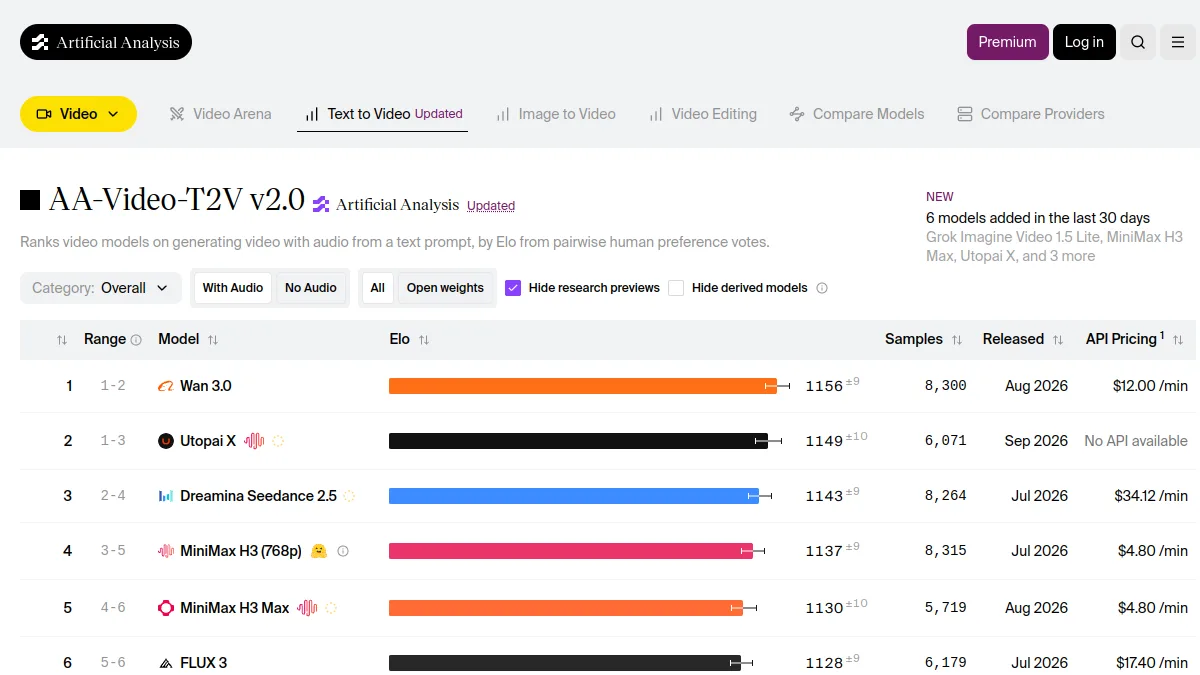
Task: Click the $17.40 /min pricing cell
Action: [1153, 663]
